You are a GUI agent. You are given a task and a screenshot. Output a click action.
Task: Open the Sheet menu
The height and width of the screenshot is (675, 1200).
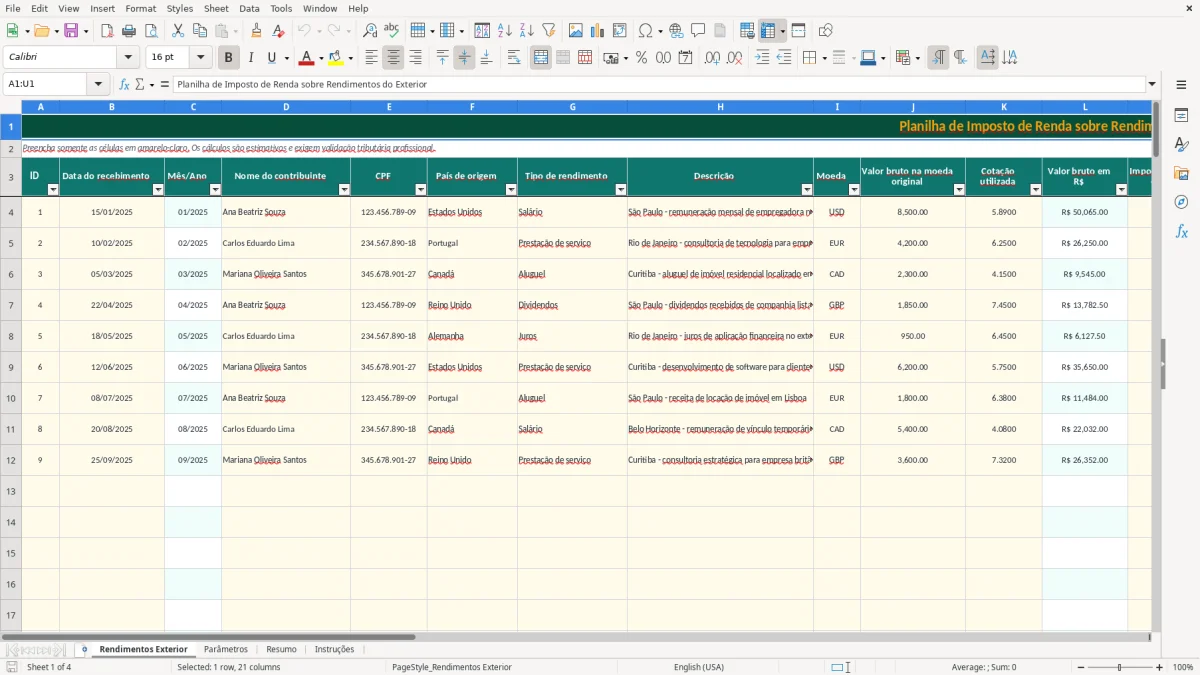[216, 8]
